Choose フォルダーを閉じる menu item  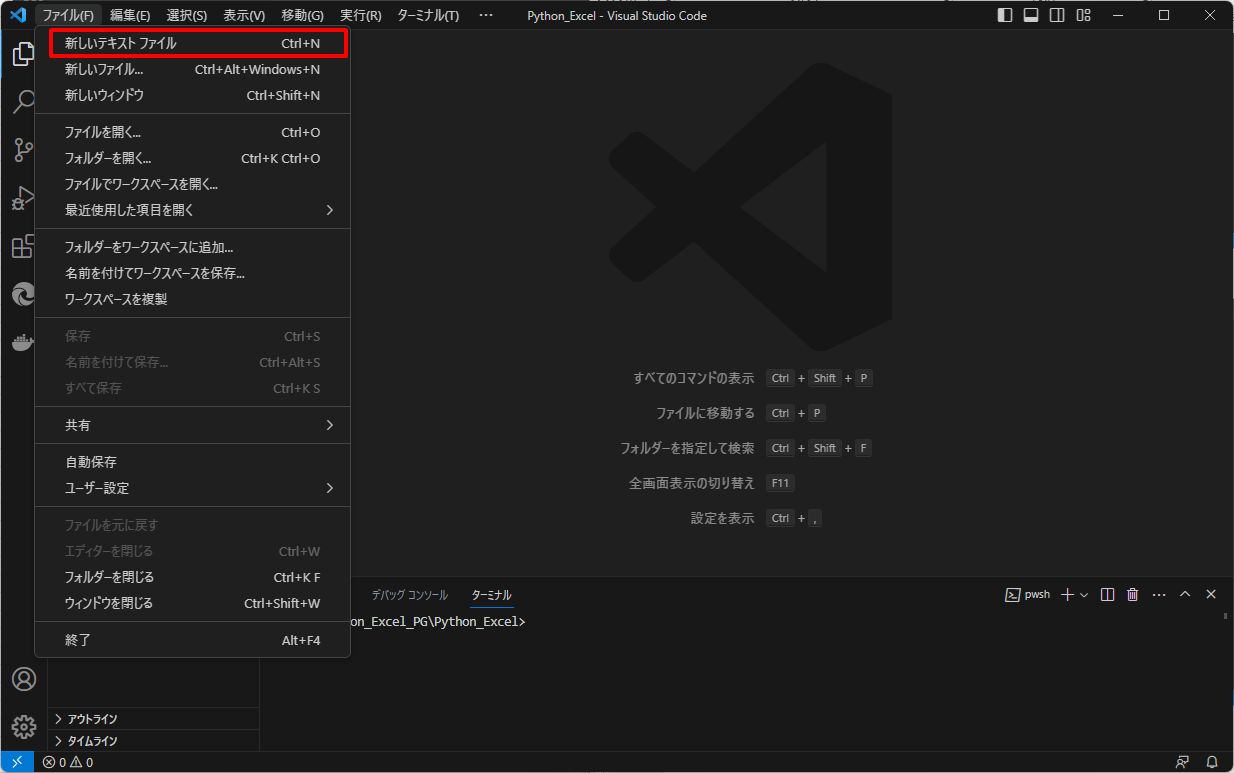[192, 577]
